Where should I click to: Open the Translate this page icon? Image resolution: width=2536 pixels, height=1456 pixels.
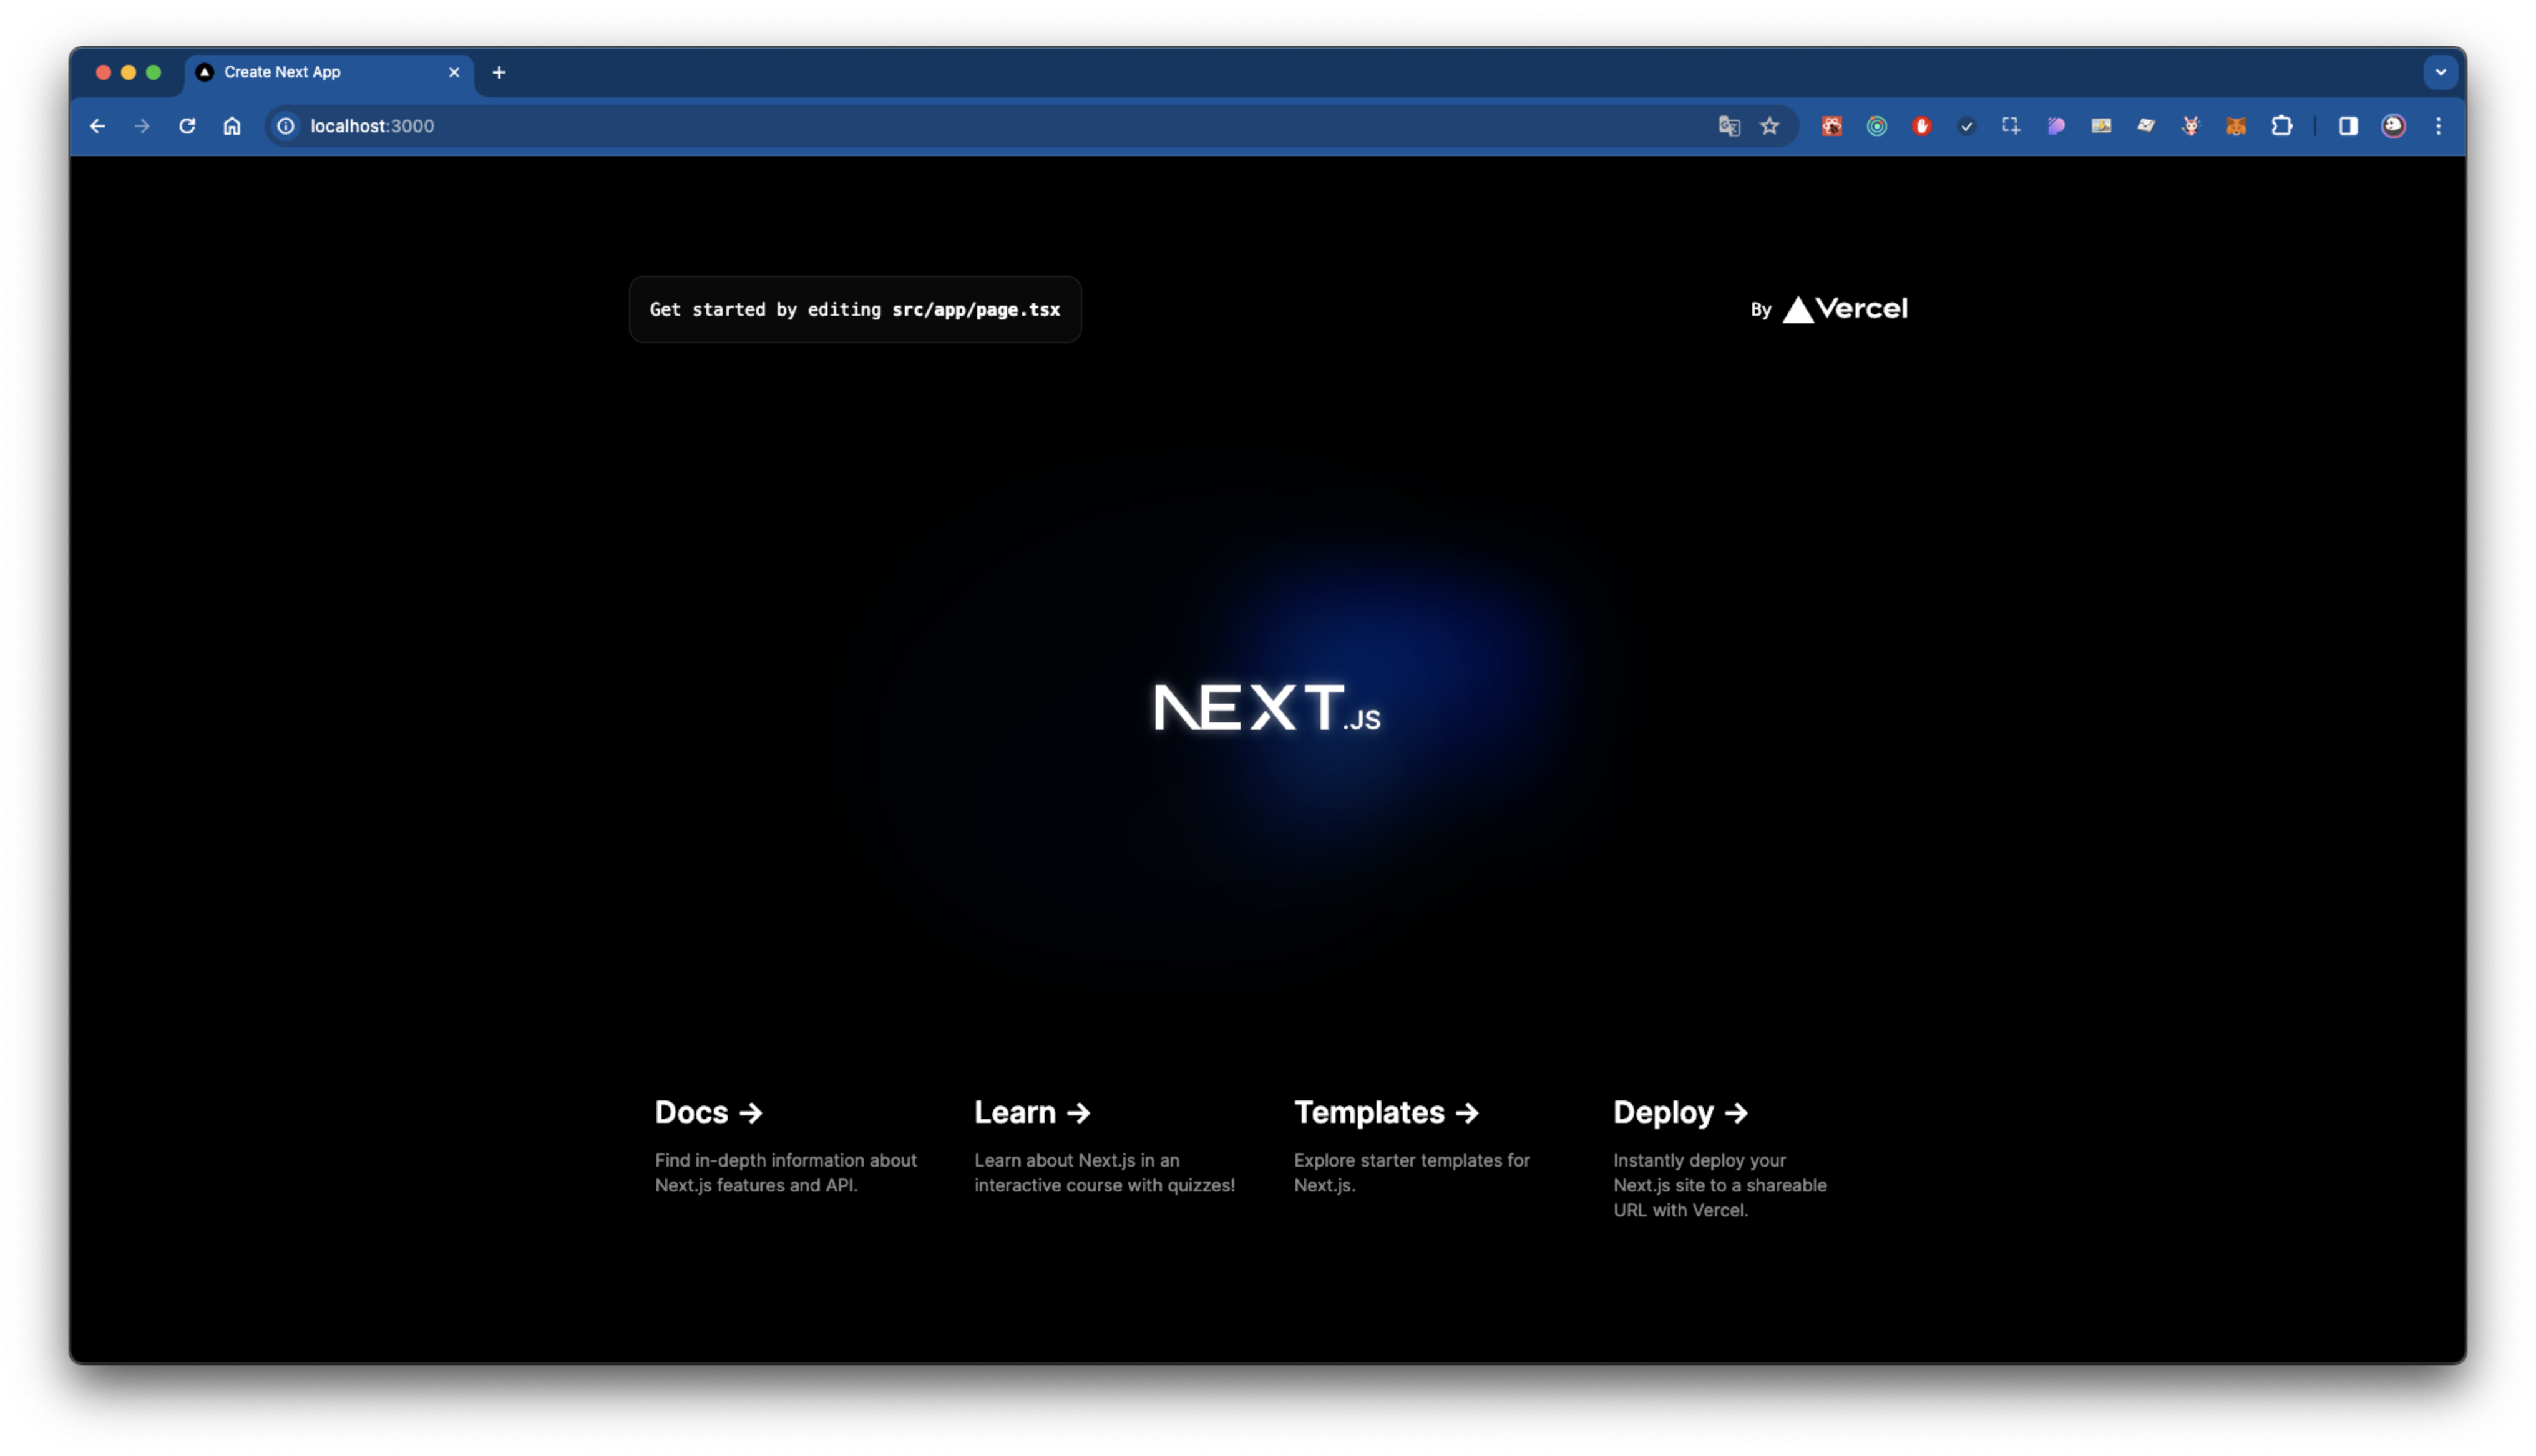(1729, 126)
